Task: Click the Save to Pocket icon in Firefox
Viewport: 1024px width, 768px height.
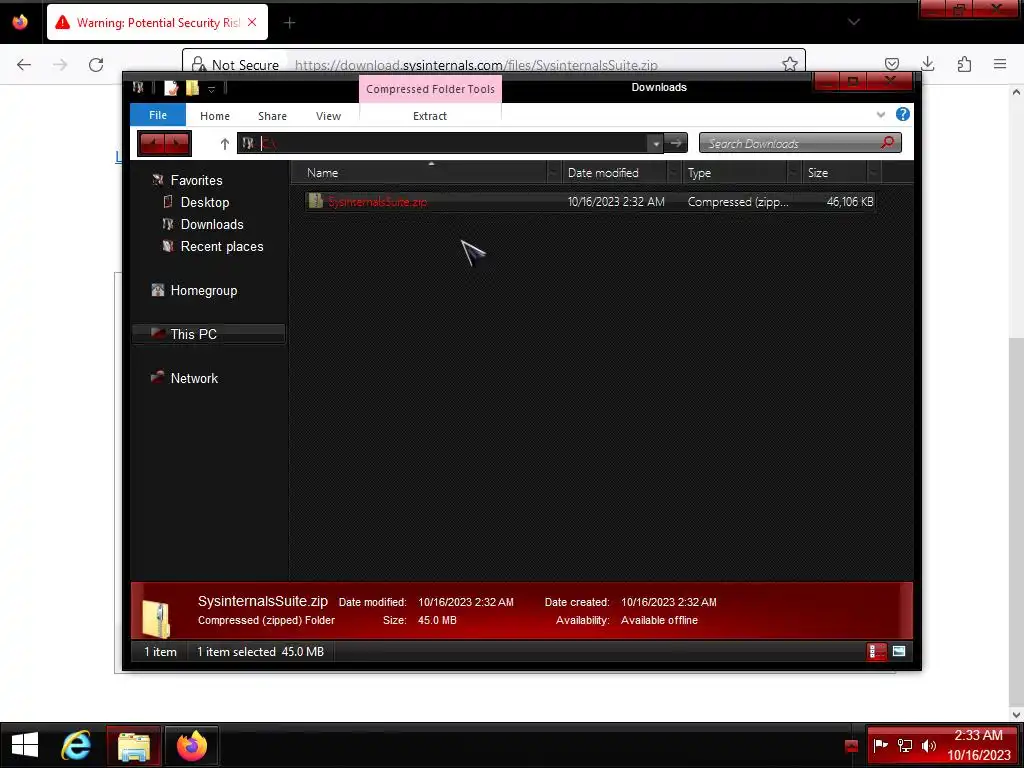Action: pos(891,64)
